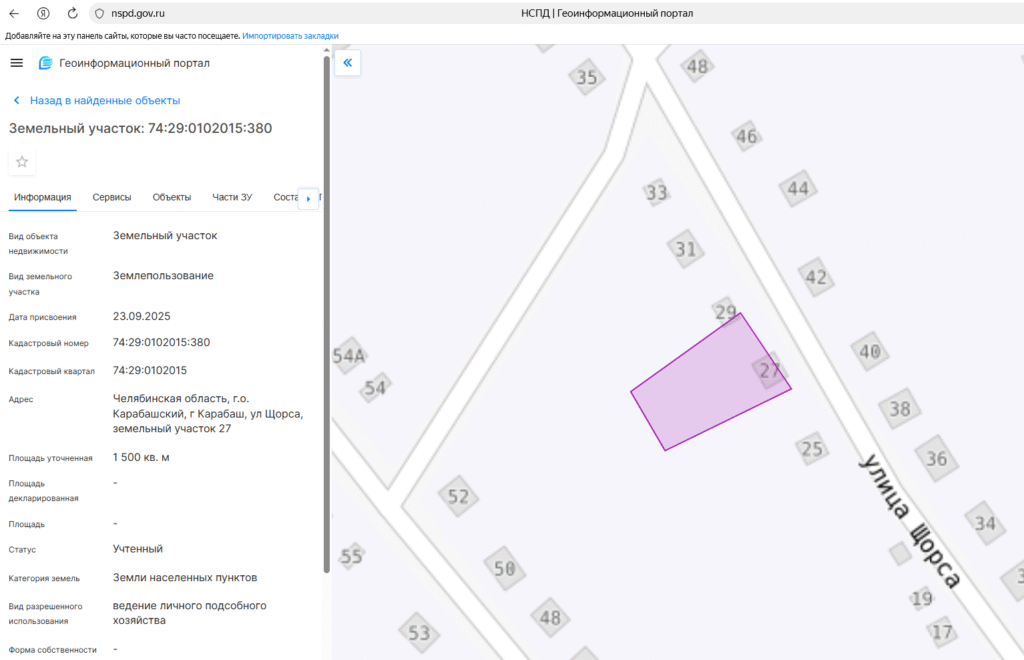Reload the page with refresh icon
This screenshot has height=660, width=1024.
(72, 13)
